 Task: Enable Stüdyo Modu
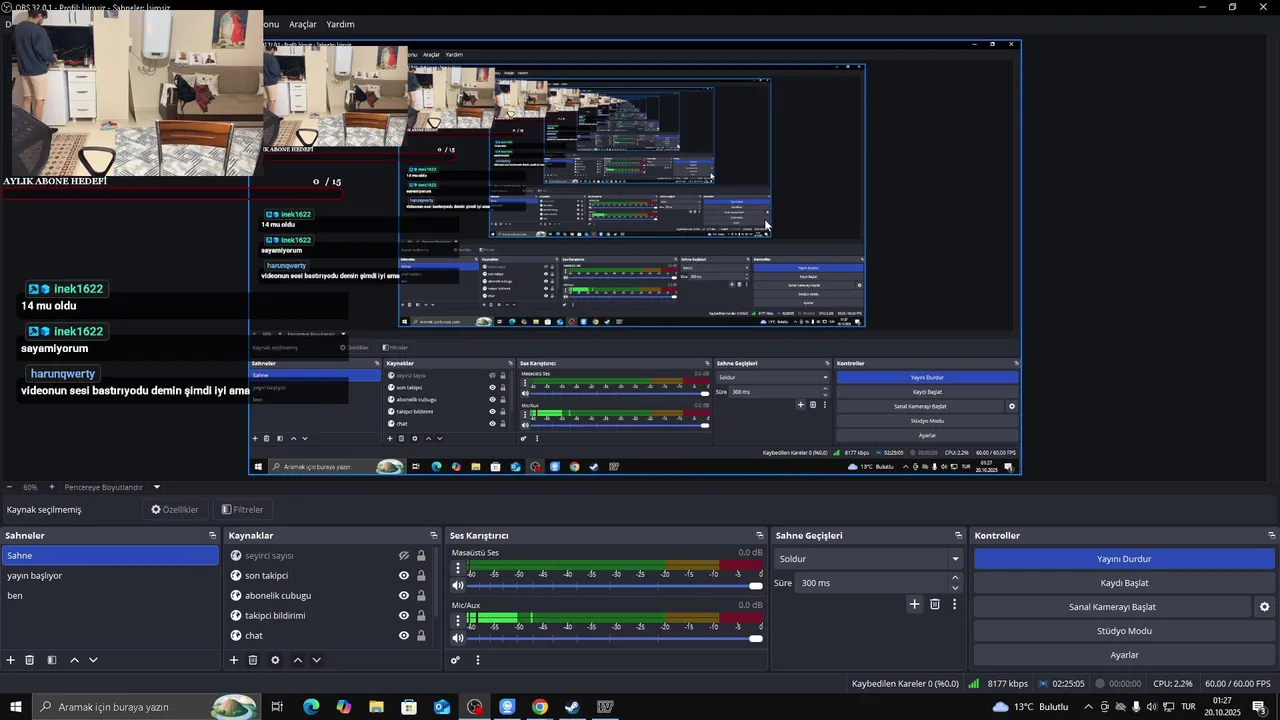(1124, 631)
